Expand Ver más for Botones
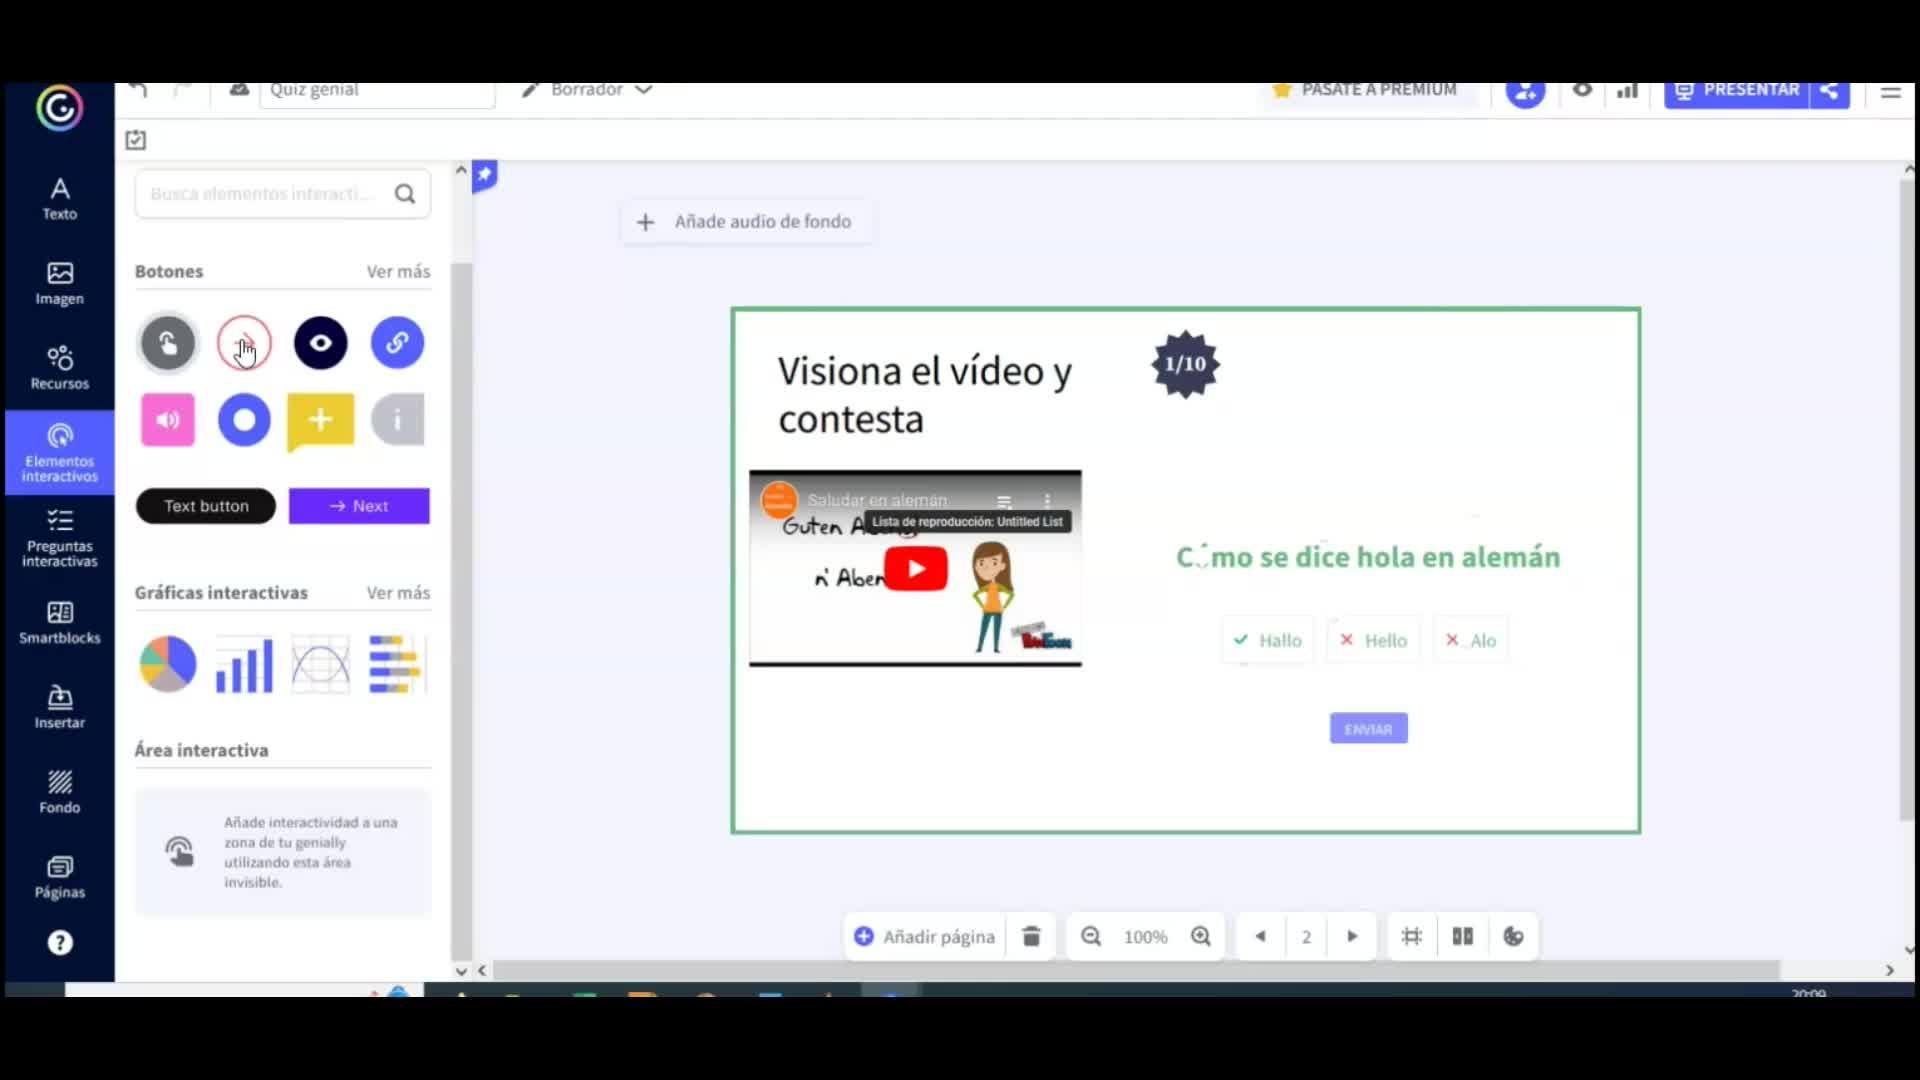The height and width of the screenshot is (1080, 1920). 398,271
